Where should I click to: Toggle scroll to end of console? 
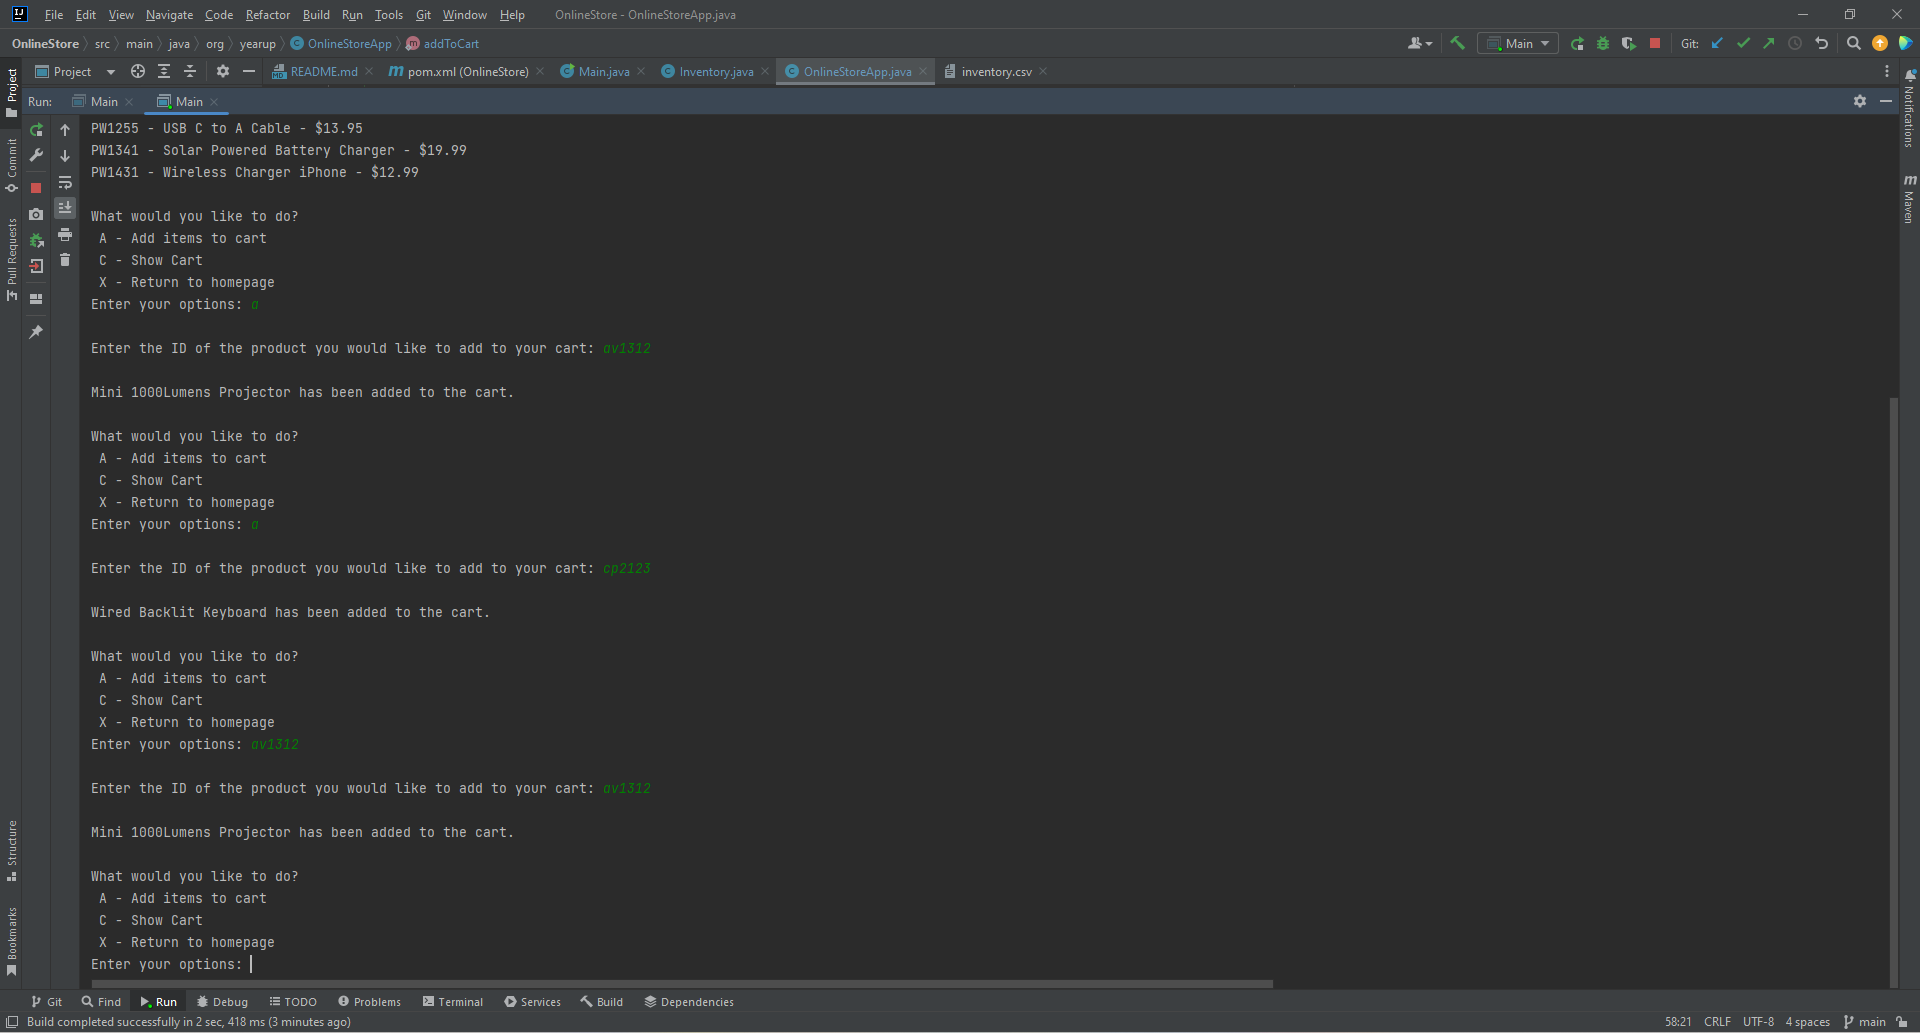click(x=65, y=208)
